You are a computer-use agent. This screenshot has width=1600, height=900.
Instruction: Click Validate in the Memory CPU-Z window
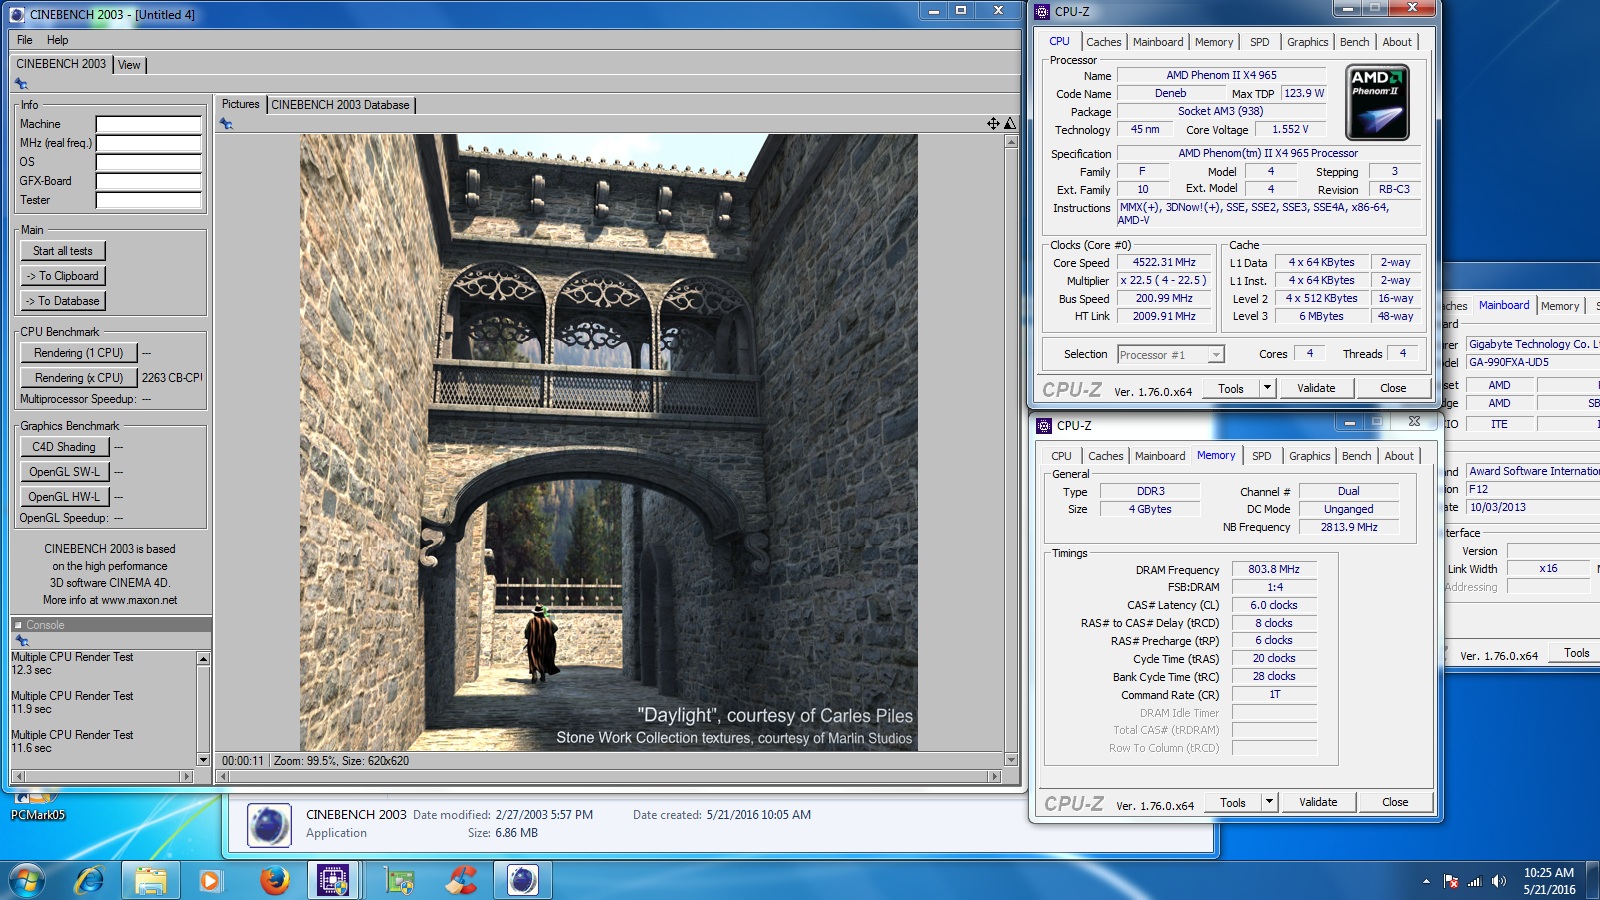(1318, 803)
